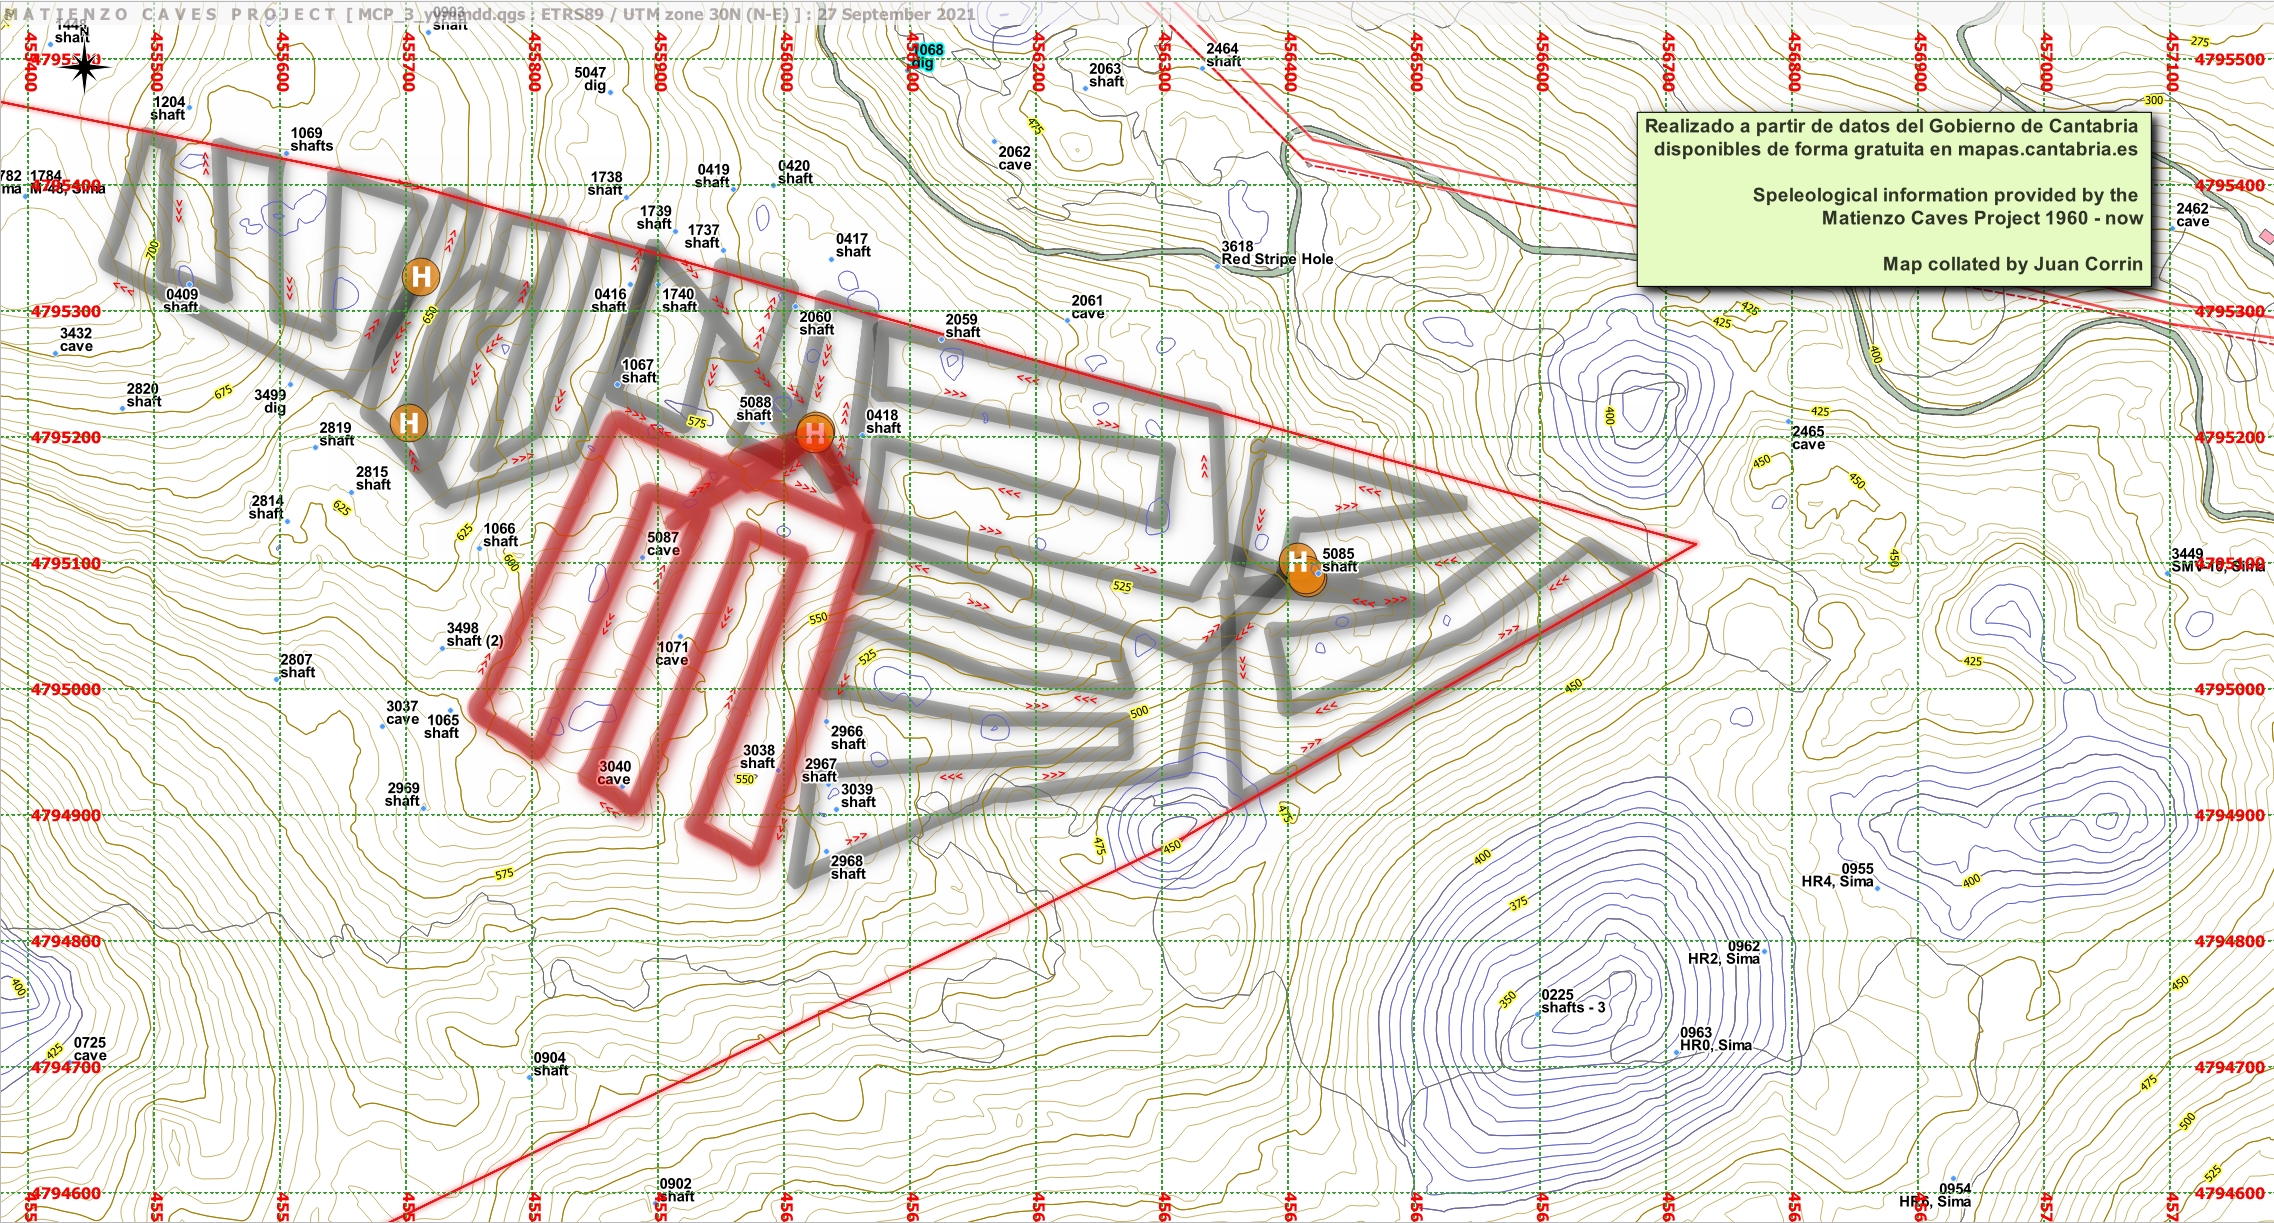Viewport: 2274px width, 1223px height.
Task: Select the 0418 shaft label
Action: tap(882, 421)
